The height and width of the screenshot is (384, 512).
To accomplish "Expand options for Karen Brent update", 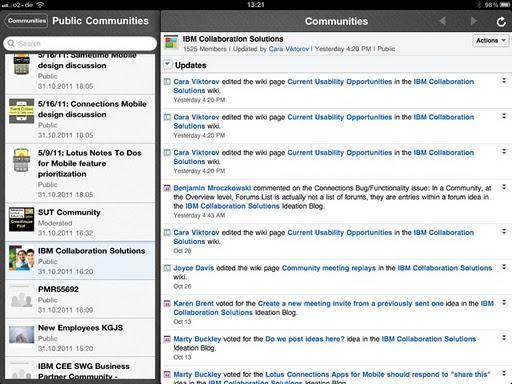I will click(504, 303).
